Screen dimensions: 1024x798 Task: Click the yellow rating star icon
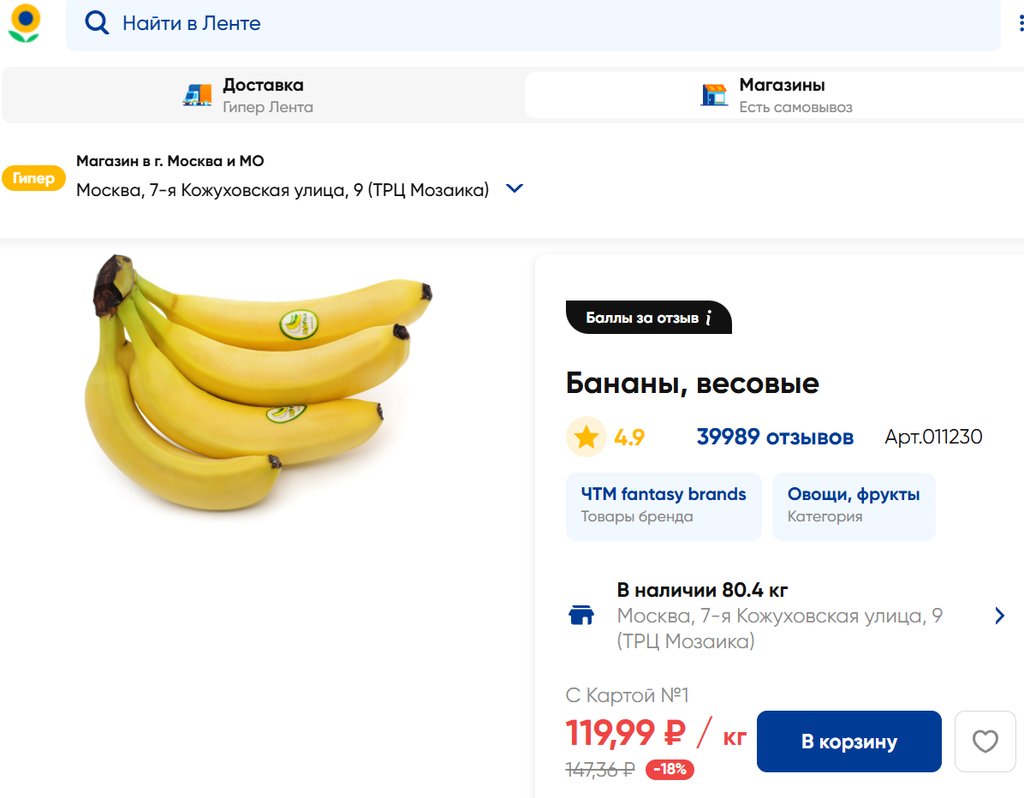point(586,437)
